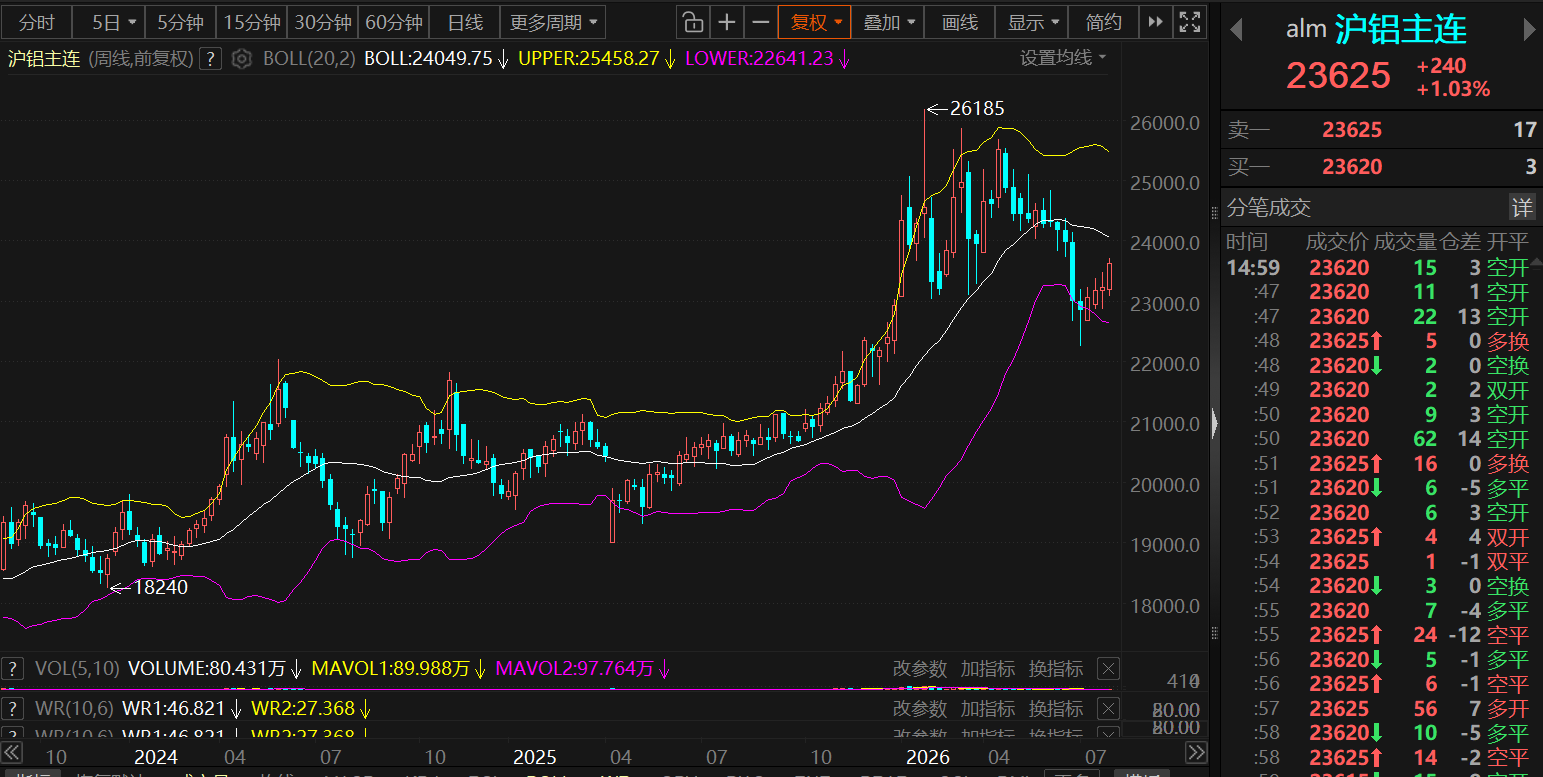Go to previous contract in quote panel

coord(1236,30)
